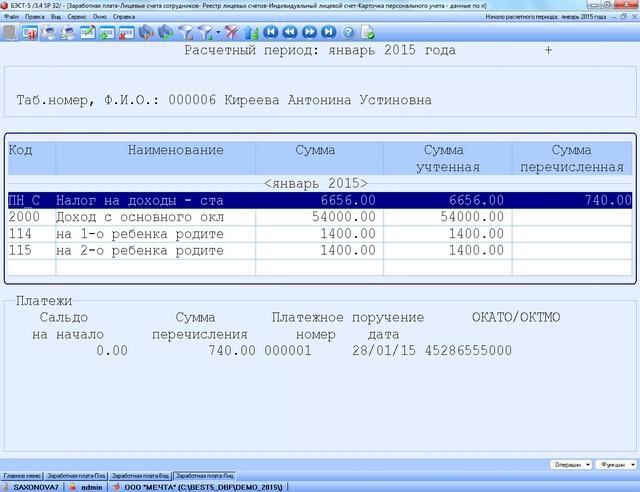Open the small dropdown arrow beside the filter funnel

click(x=218, y=32)
